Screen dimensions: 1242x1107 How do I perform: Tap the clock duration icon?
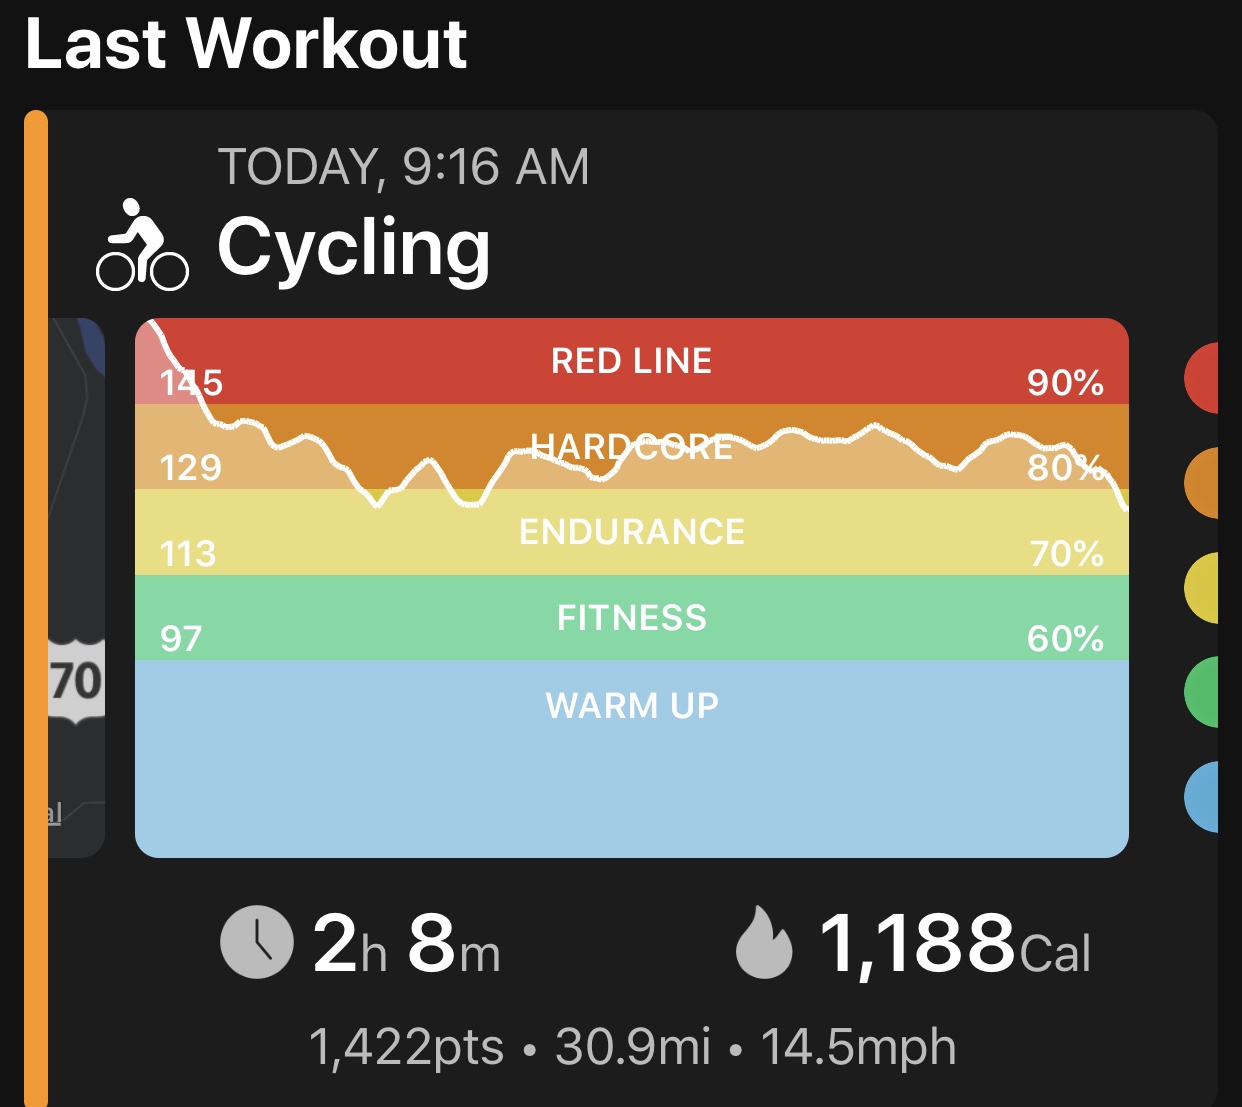(257, 942)
